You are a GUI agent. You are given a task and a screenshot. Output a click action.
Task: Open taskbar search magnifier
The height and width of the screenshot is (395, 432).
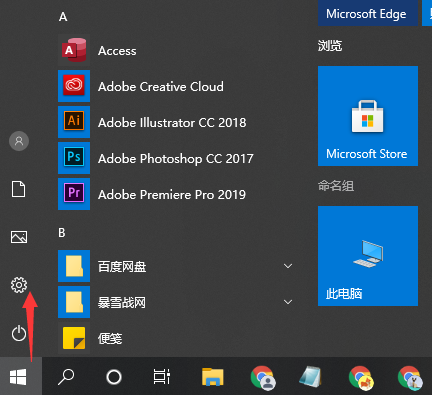66,377
